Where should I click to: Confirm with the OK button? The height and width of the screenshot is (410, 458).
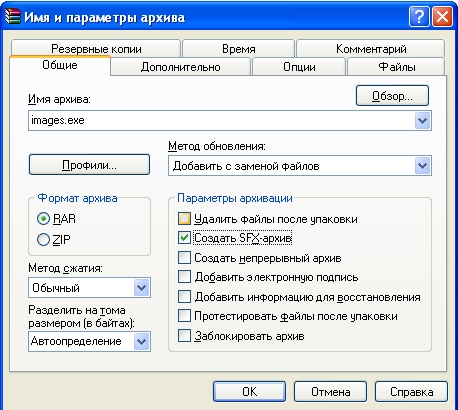click(249, 392)
